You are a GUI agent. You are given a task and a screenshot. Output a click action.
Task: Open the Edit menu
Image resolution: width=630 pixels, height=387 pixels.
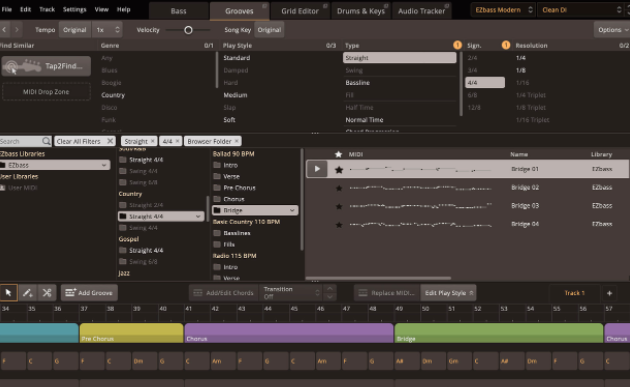coord(25,9)
